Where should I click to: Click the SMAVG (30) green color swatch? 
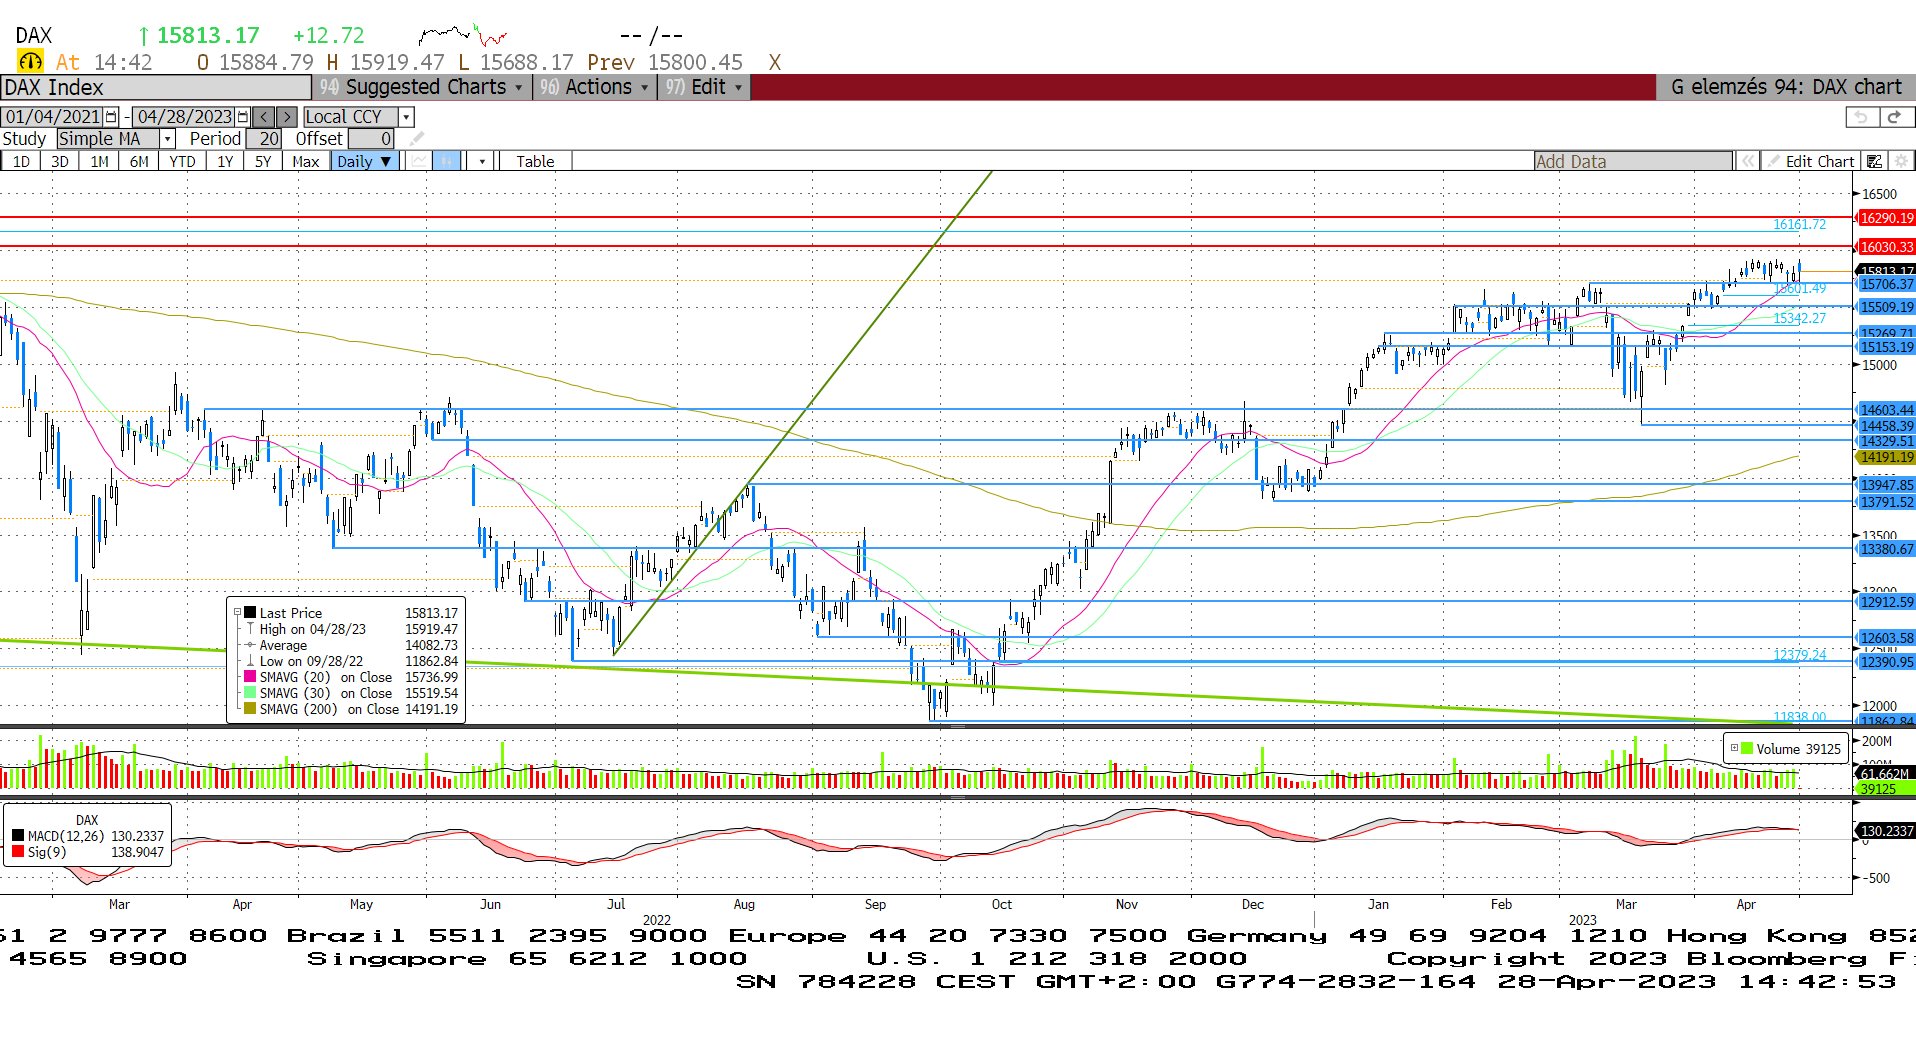(x=250, y=693)
